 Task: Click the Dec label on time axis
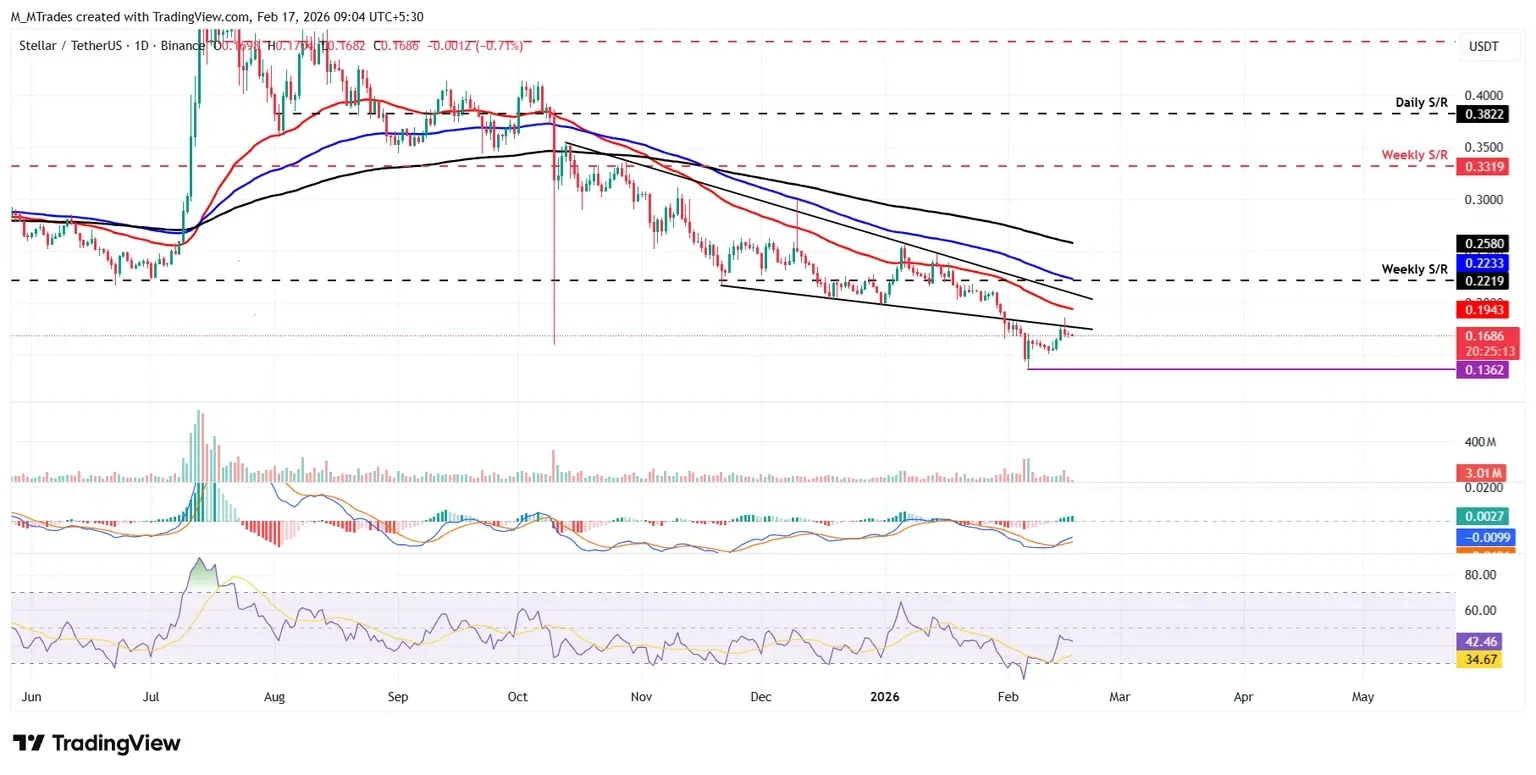760,695
